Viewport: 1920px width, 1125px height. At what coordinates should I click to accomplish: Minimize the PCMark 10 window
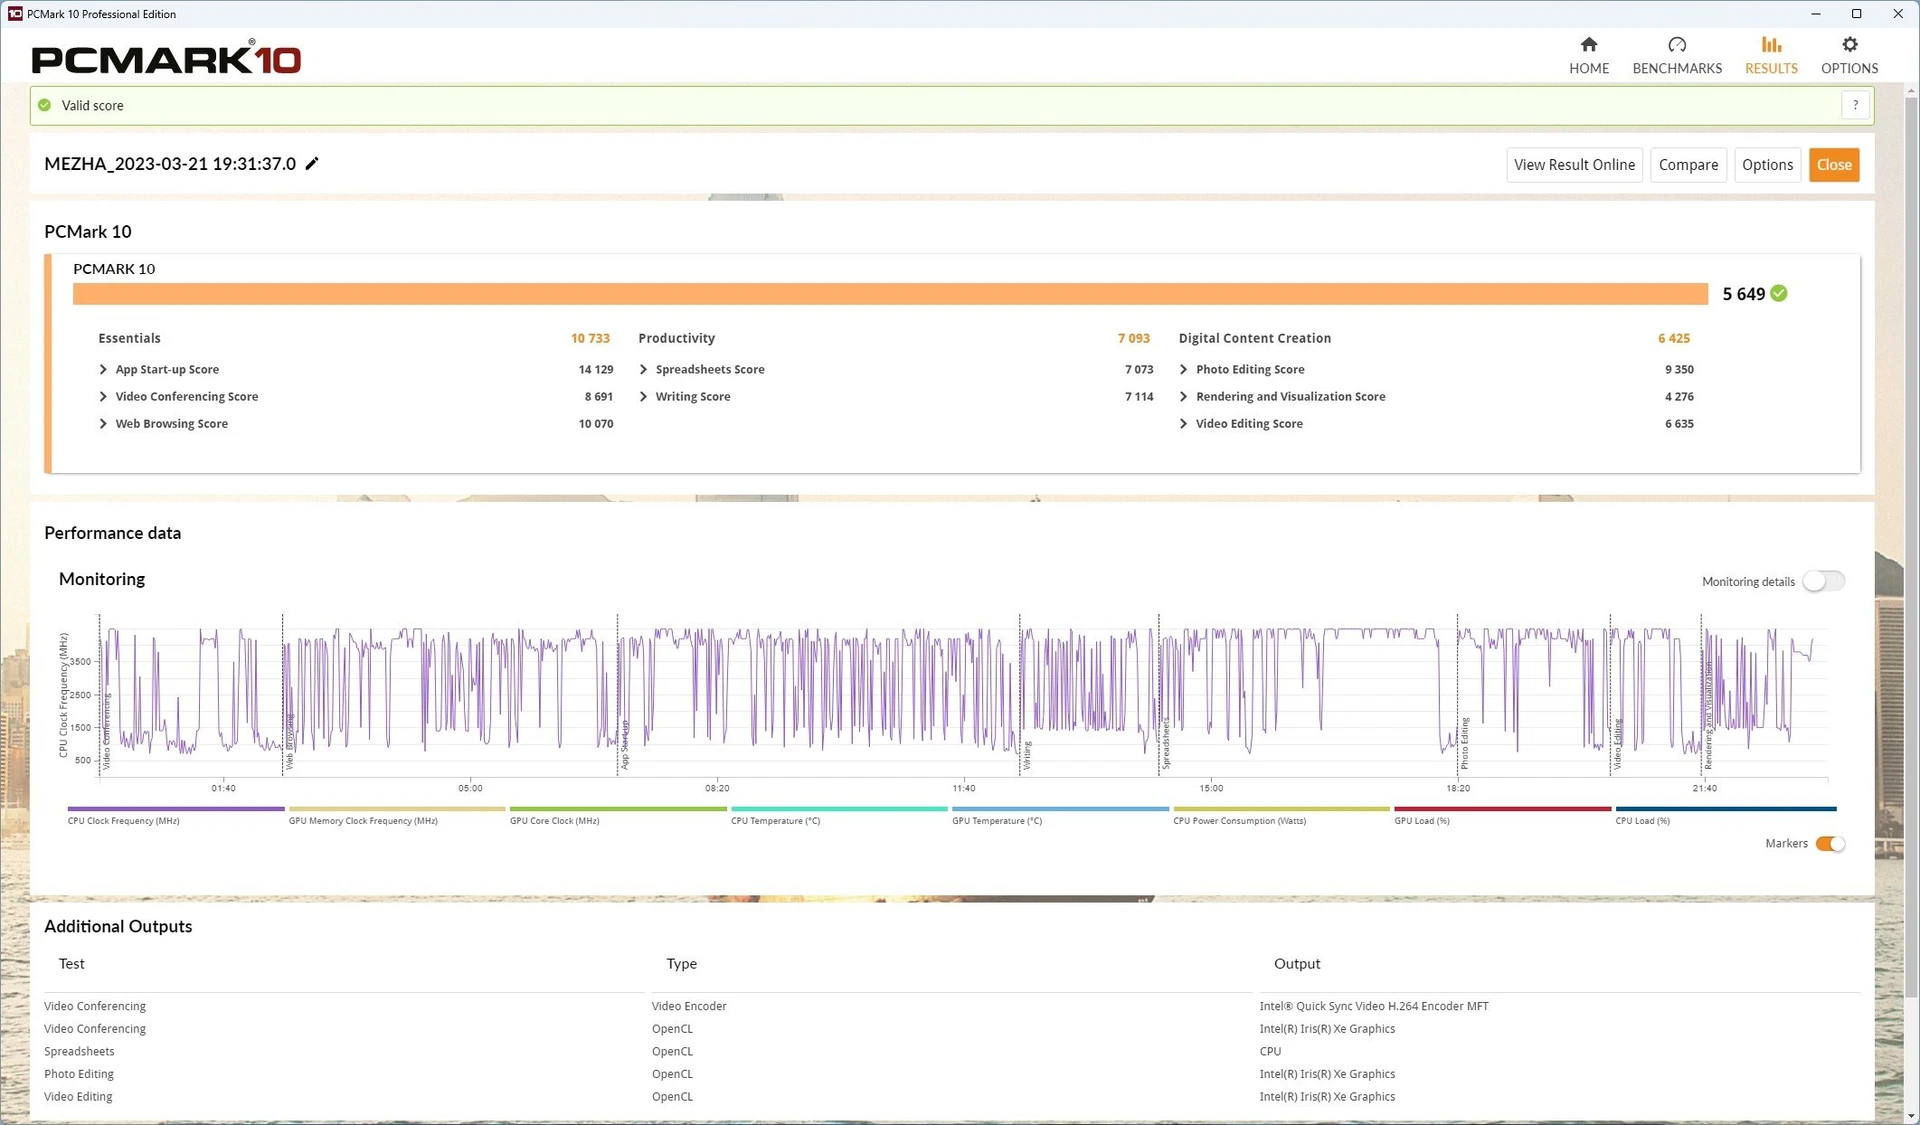click(x=1815, y=13)
